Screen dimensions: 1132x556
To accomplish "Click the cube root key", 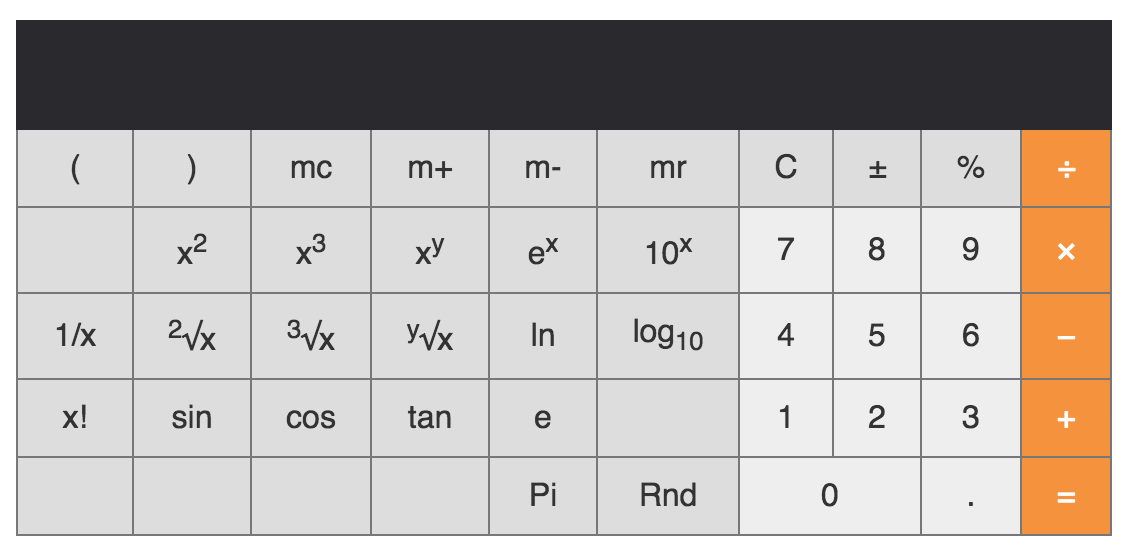I will [x=310, y=337].
